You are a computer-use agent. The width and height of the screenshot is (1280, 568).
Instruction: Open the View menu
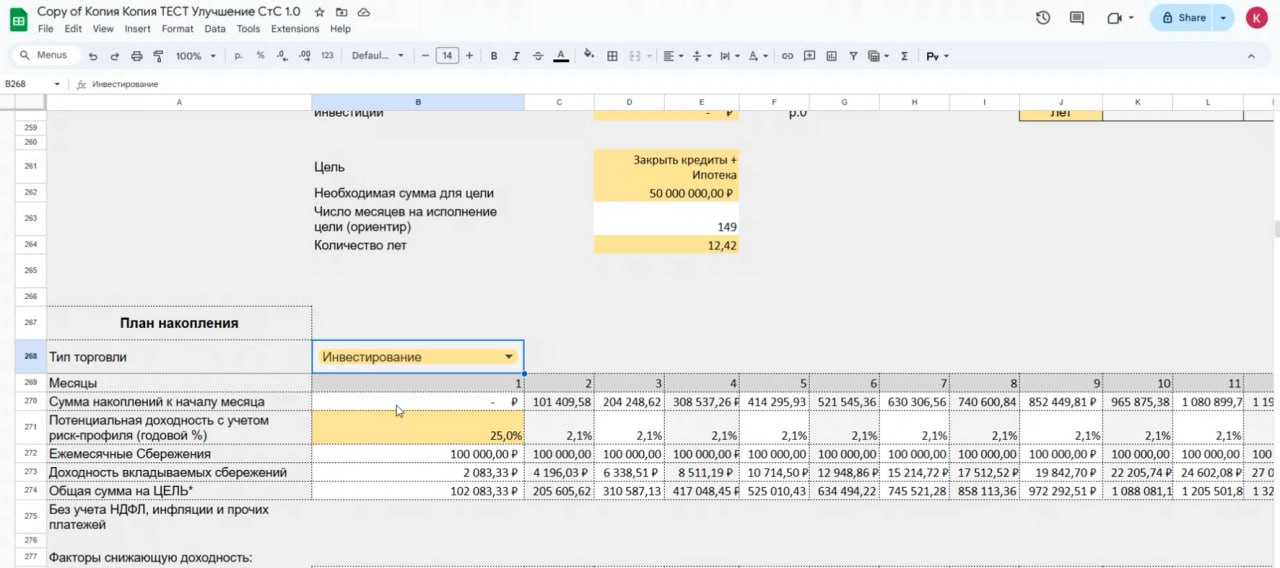[103, 29]
